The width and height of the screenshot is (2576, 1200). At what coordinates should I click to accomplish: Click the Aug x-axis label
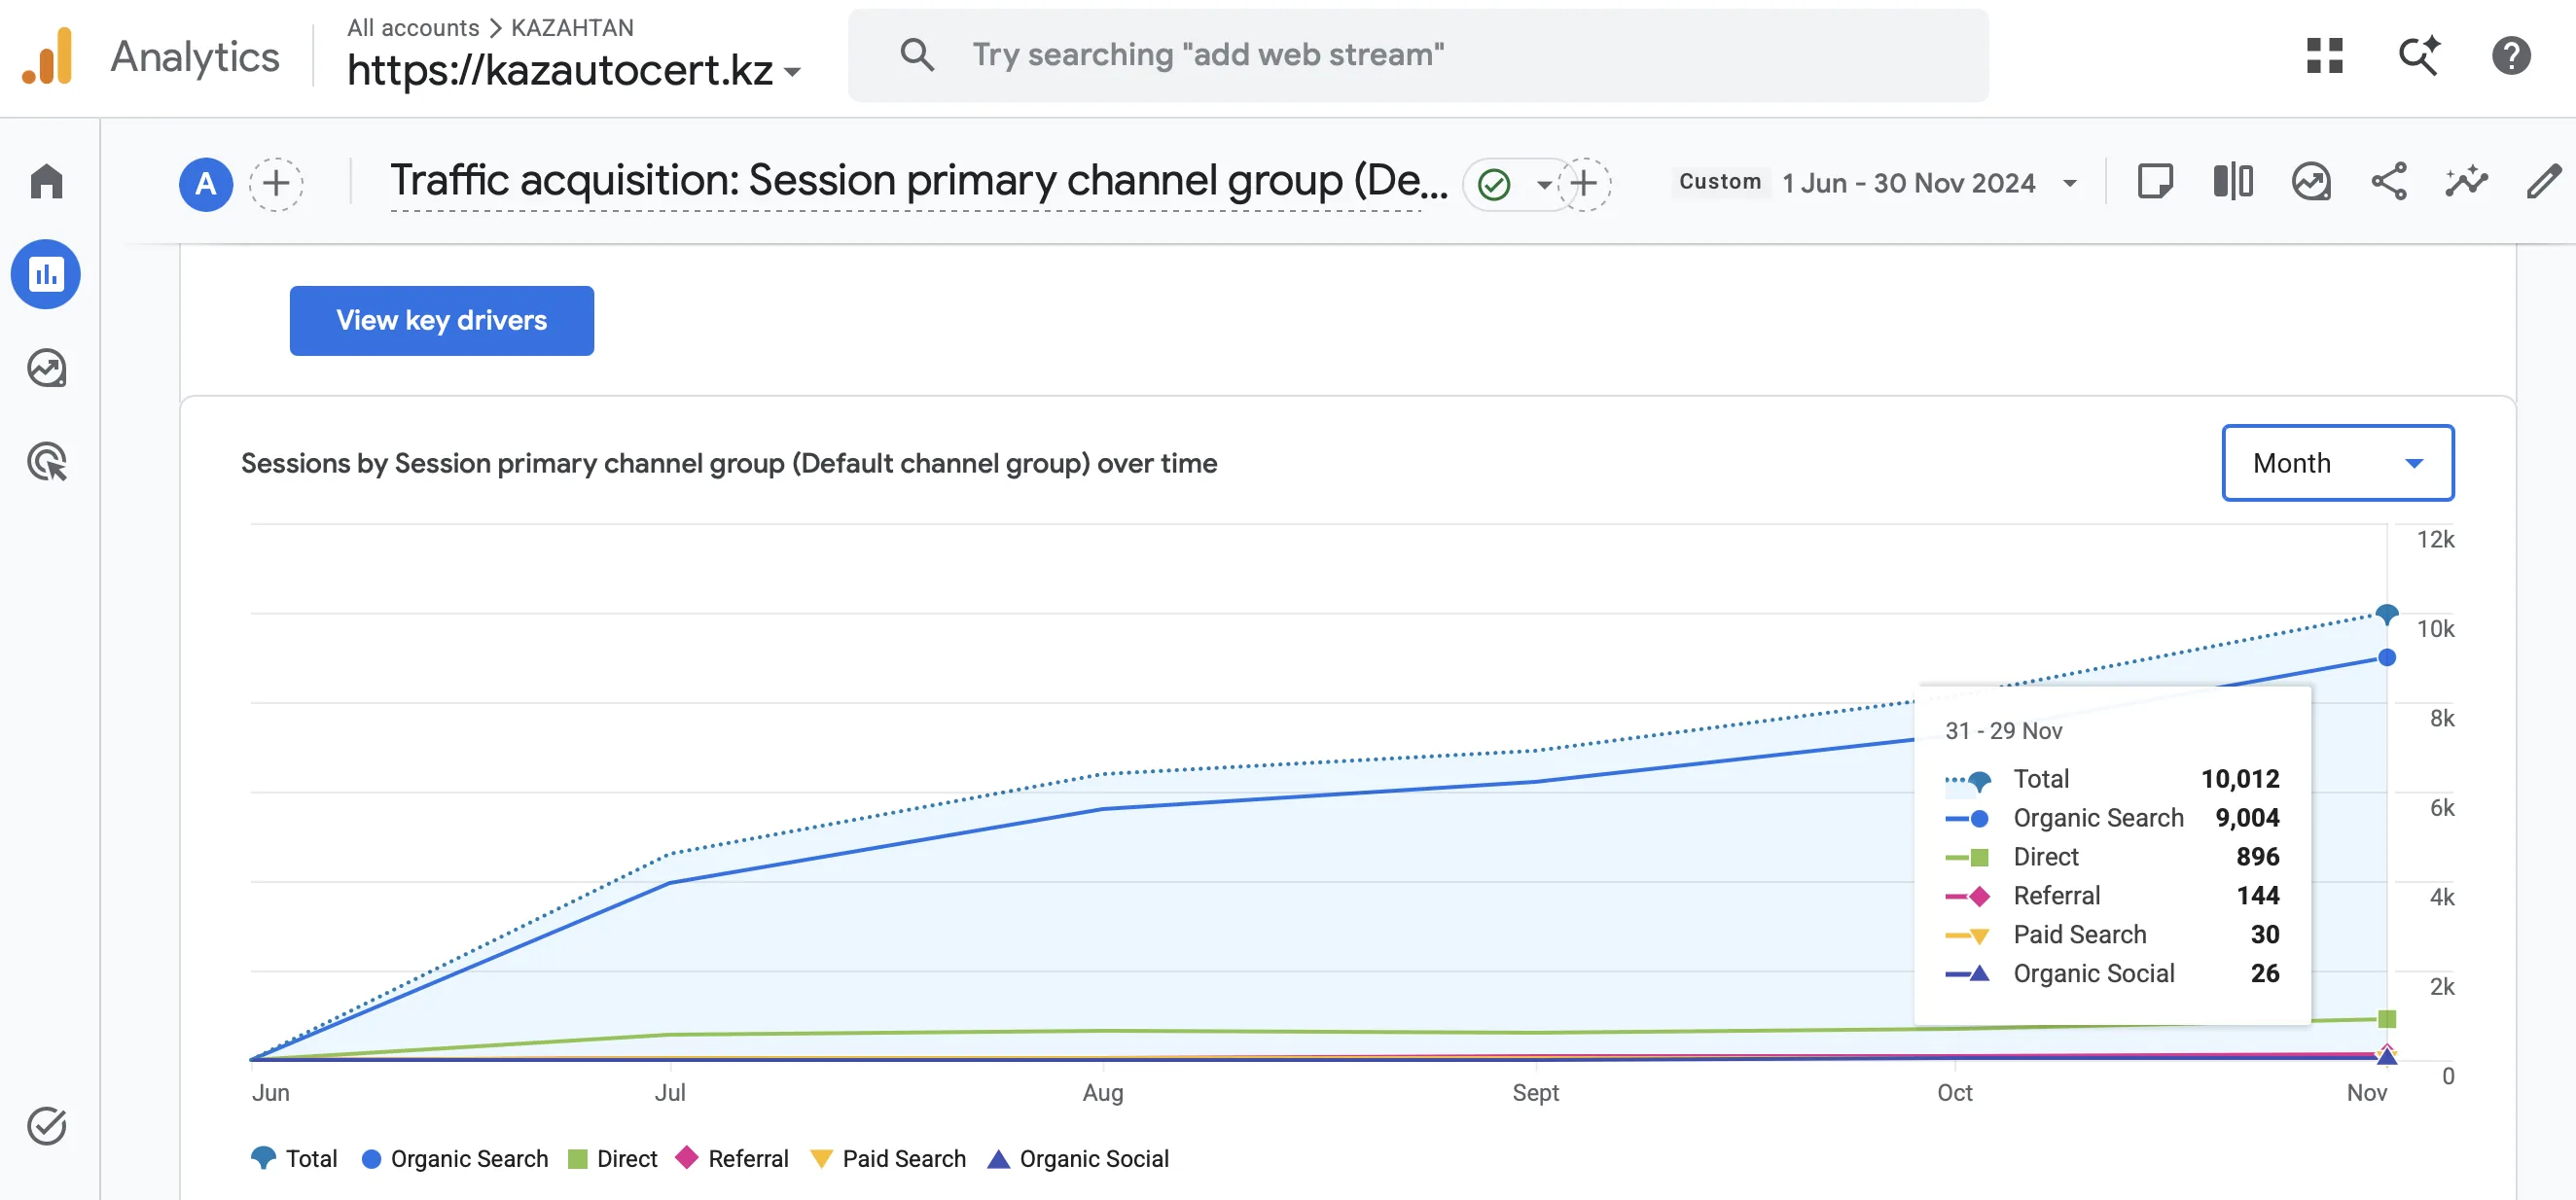point(1103,1092)
